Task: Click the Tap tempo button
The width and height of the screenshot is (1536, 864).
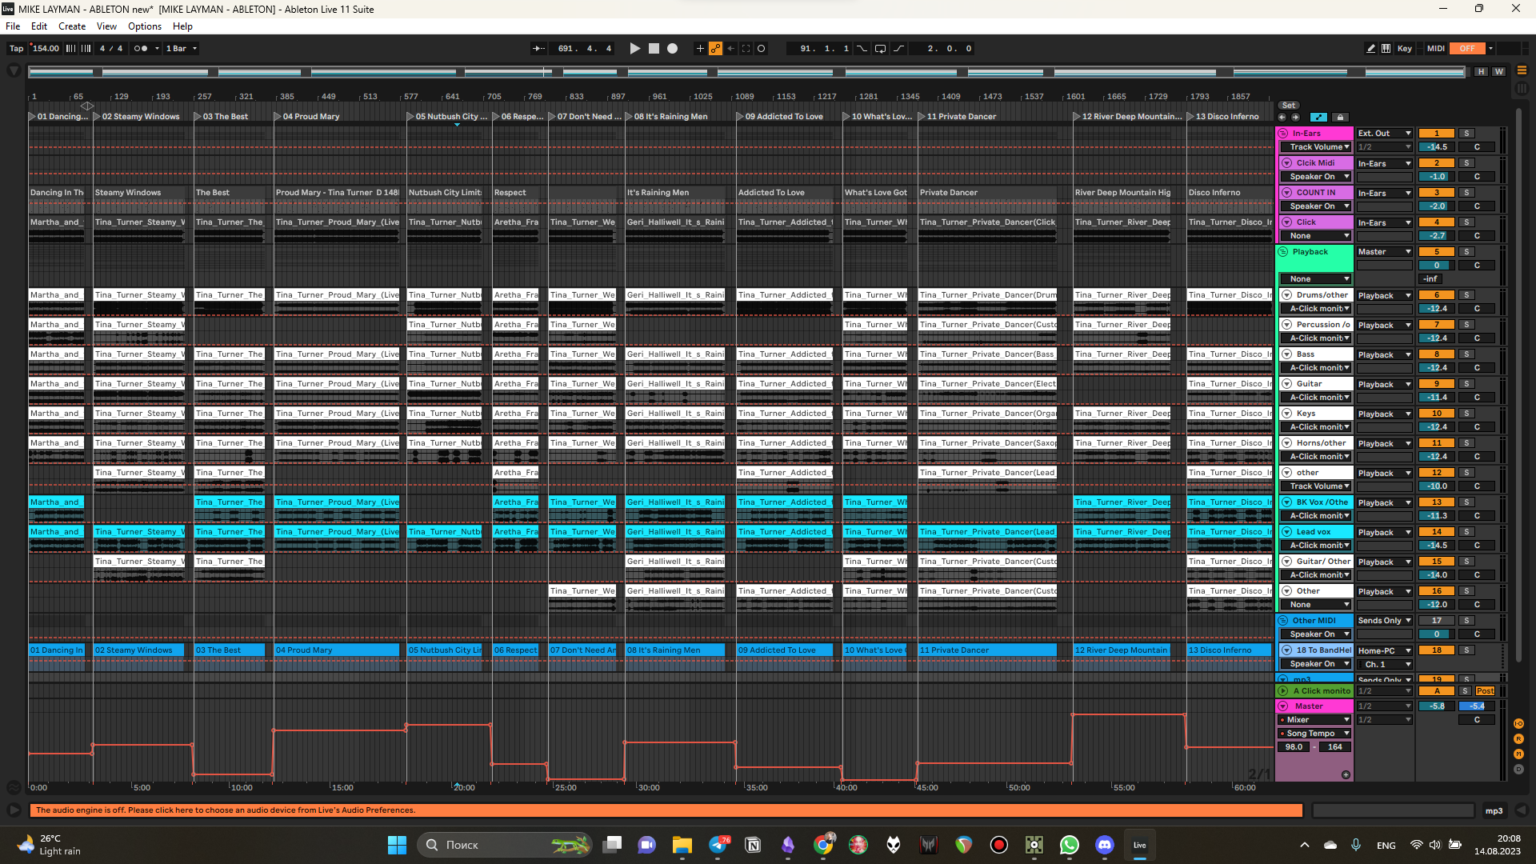Action: 16,48
